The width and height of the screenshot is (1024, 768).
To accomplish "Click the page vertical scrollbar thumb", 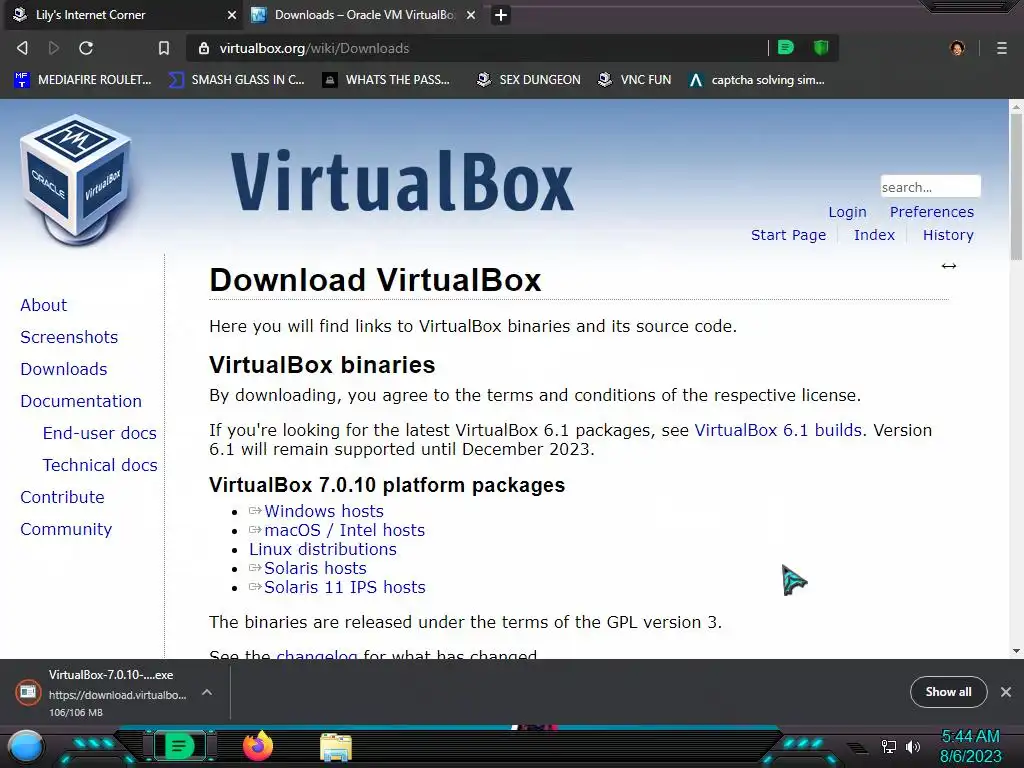I will (1016, 186).
